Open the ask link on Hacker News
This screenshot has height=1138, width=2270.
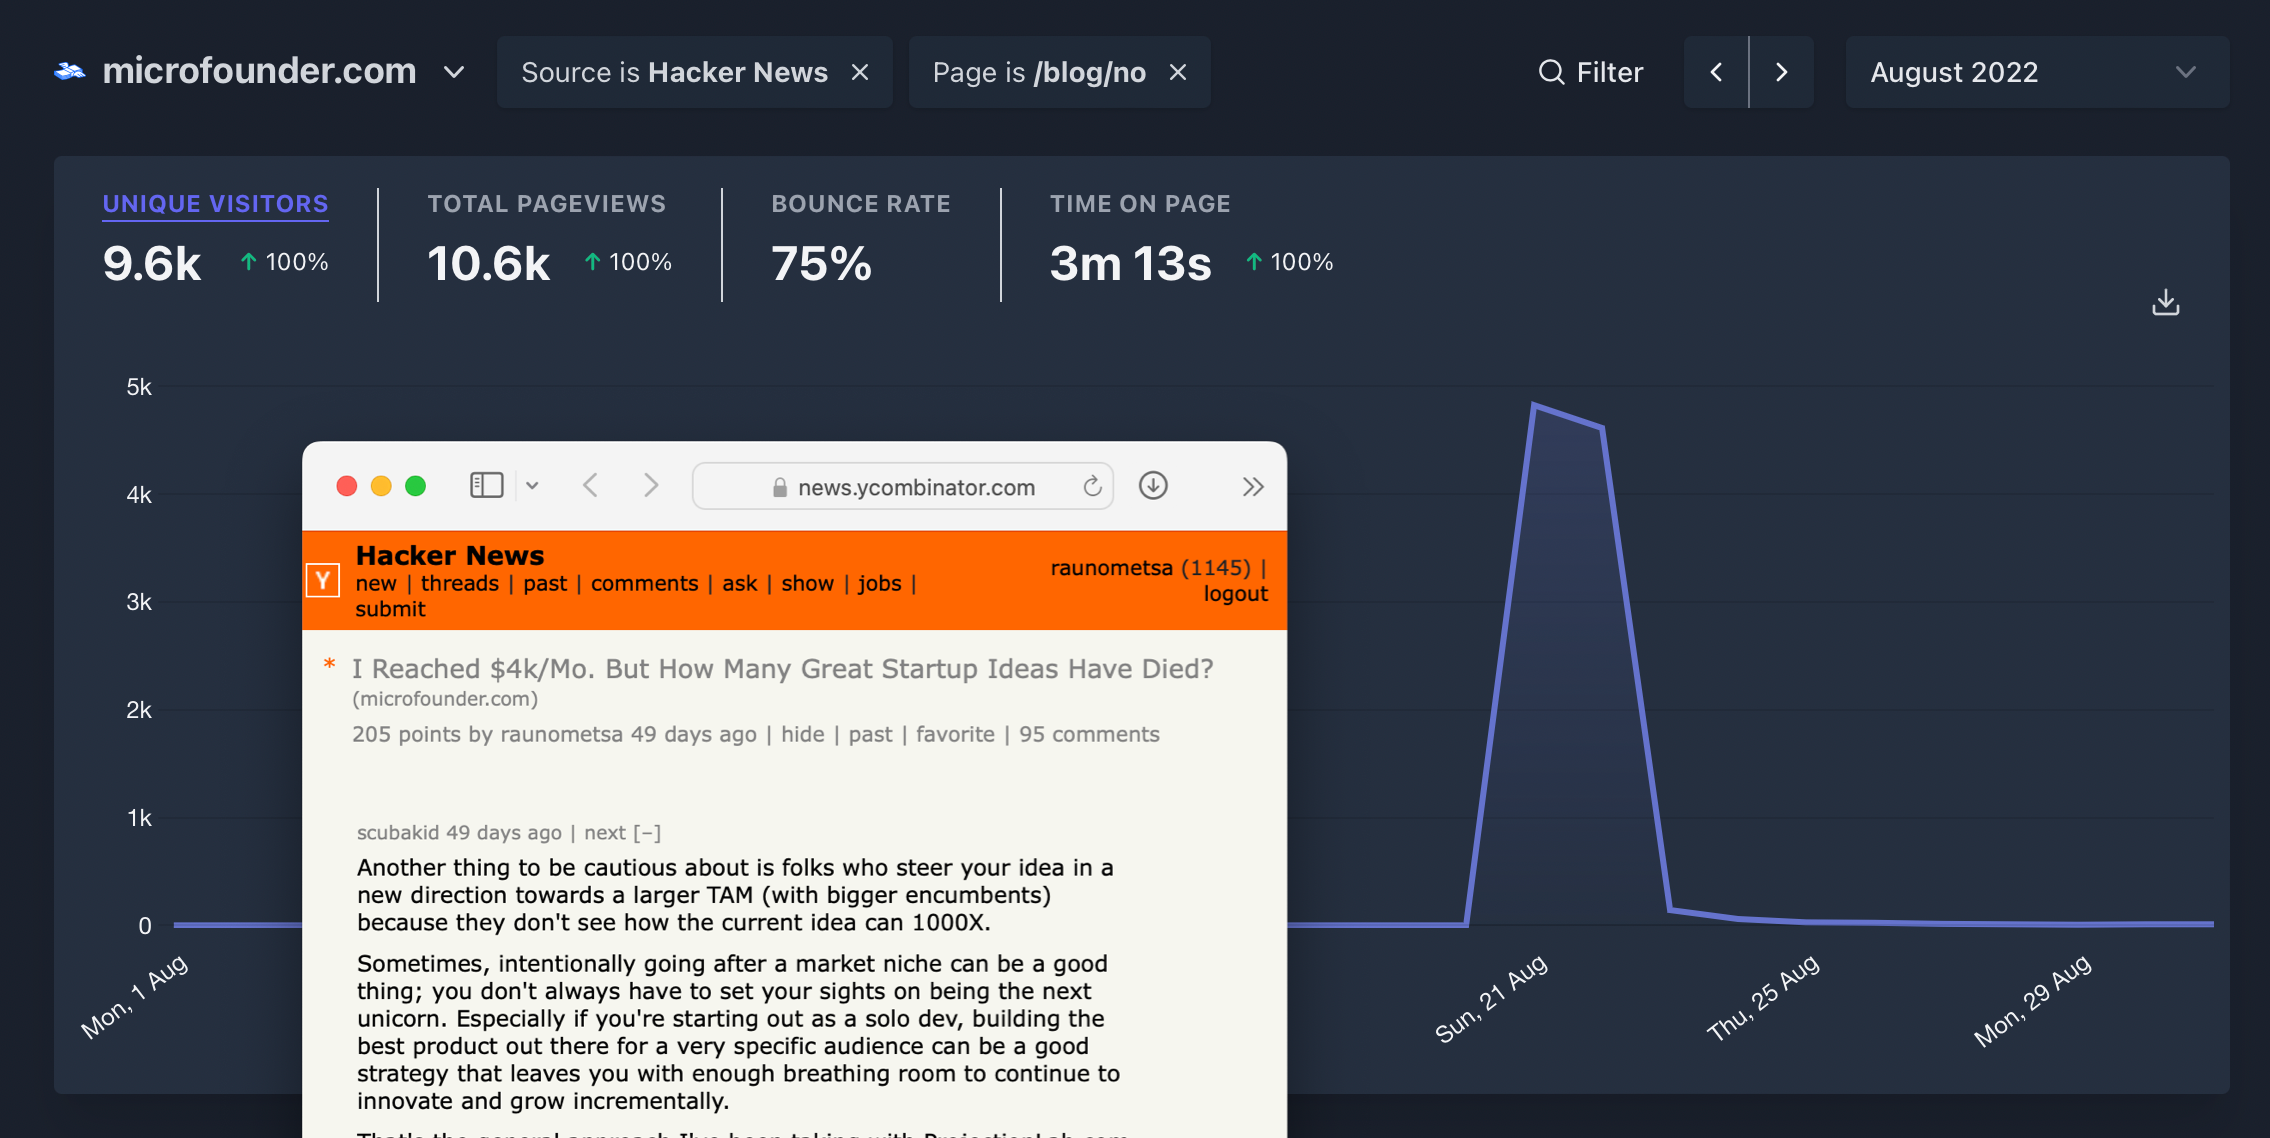(740, 583)
